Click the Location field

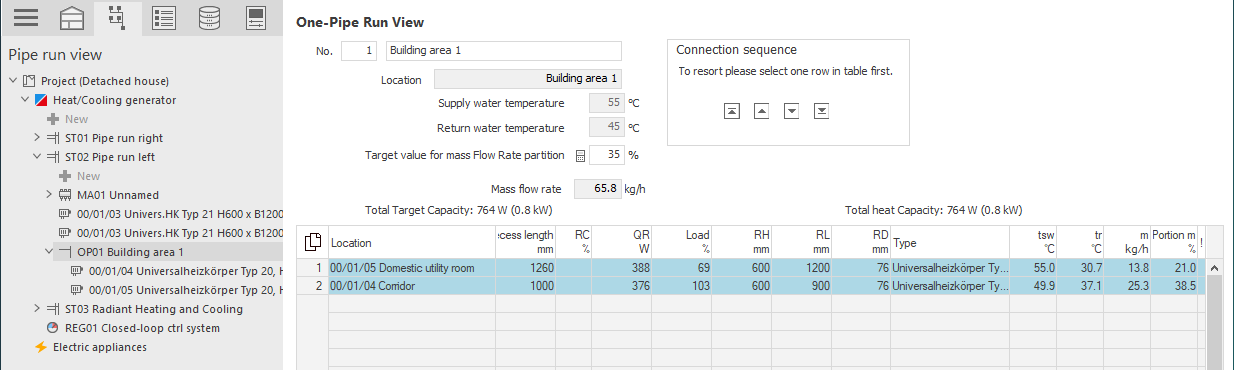tap(528, 78)
